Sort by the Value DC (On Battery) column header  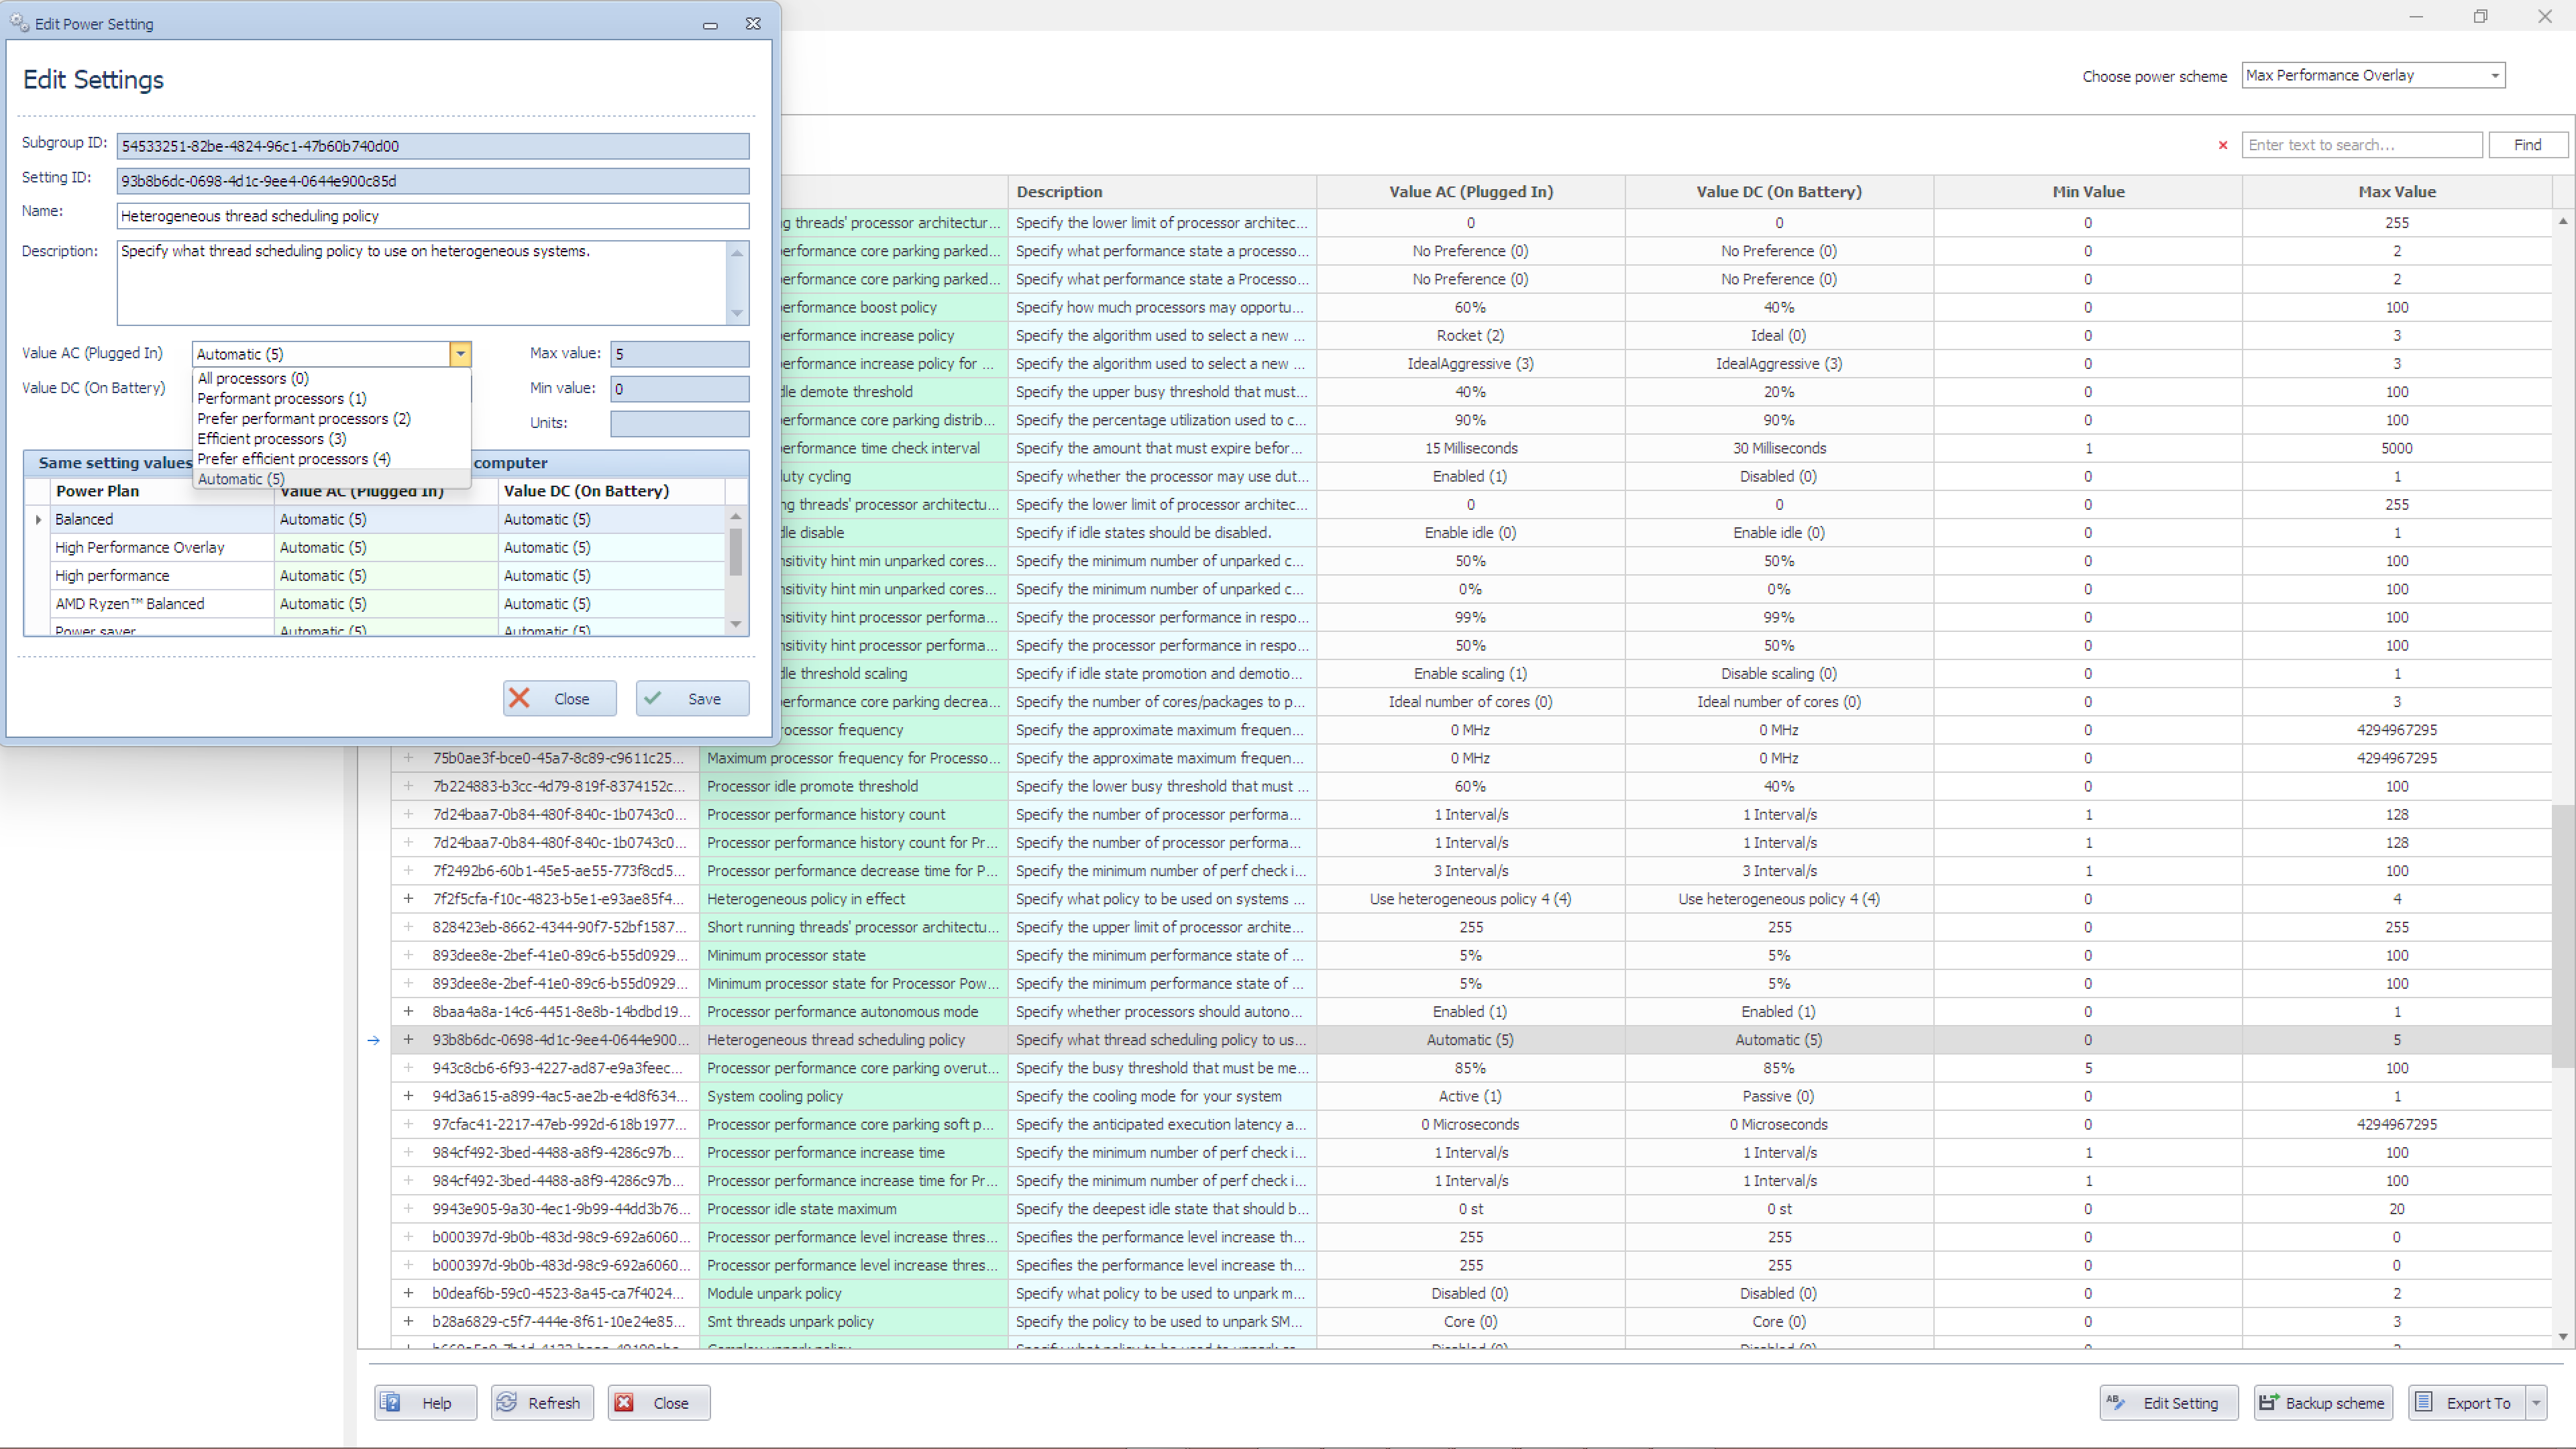(x=1778, y=192)
